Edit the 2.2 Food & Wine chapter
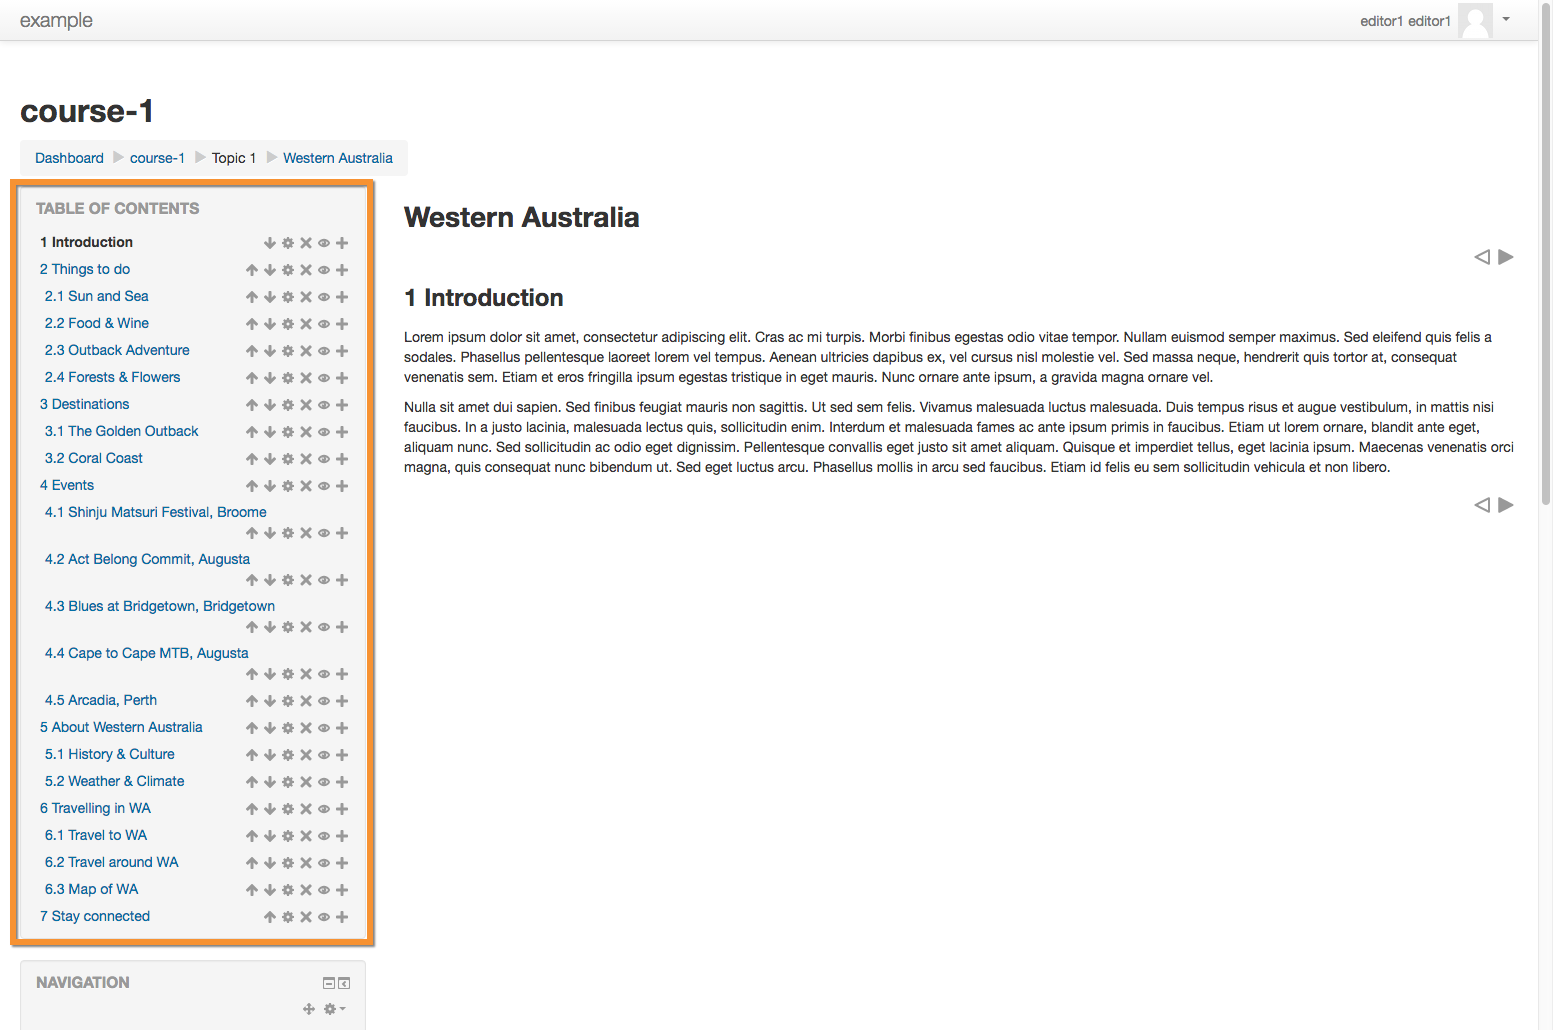 pyautogui.click(x=288, y=324)
